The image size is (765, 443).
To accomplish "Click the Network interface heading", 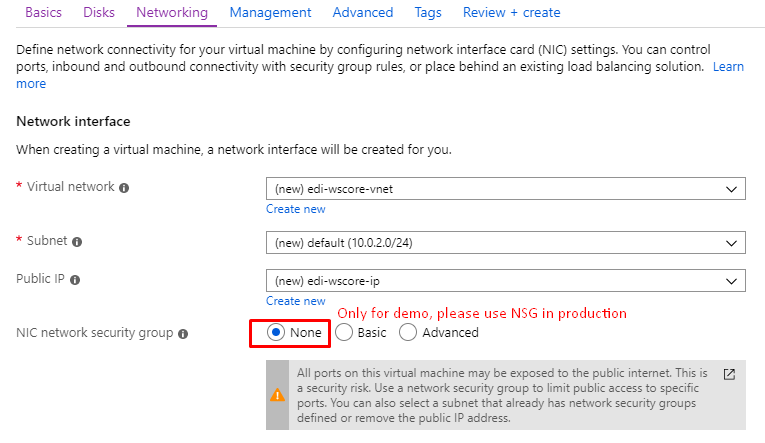I will tap(73, 121).
